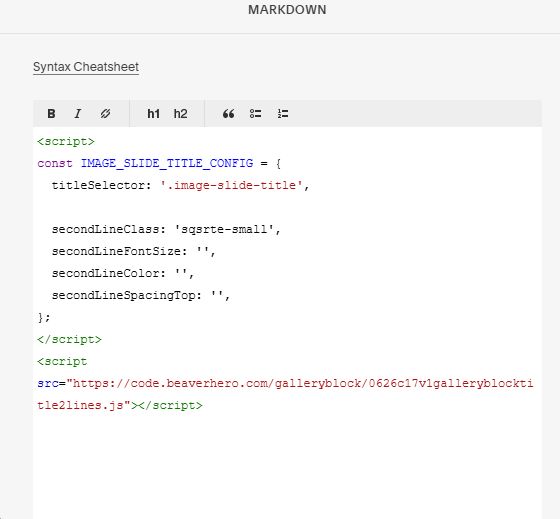Image resolution: width=560 pixels, height=519 pixels.
Task: Toggle italic formatting icon
Action: (78, 114)
